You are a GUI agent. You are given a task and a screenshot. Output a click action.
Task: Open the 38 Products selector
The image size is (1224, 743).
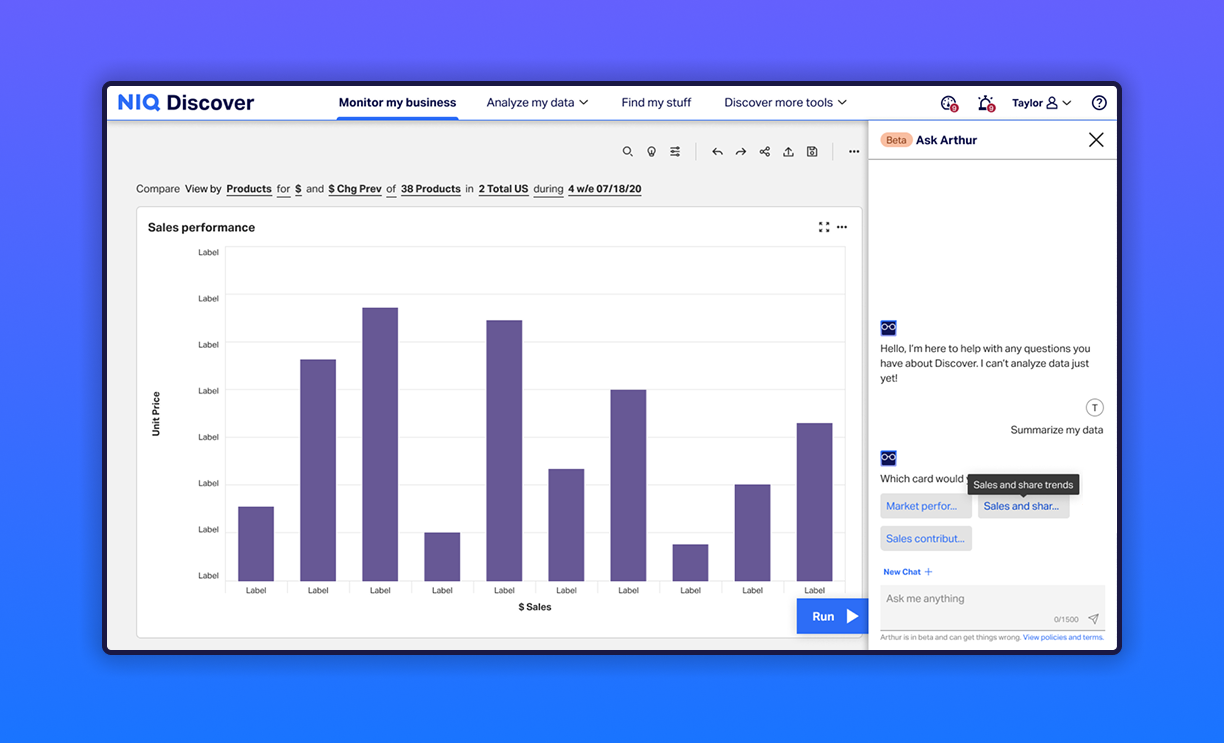pyautogui.click(x=431, y=189)
